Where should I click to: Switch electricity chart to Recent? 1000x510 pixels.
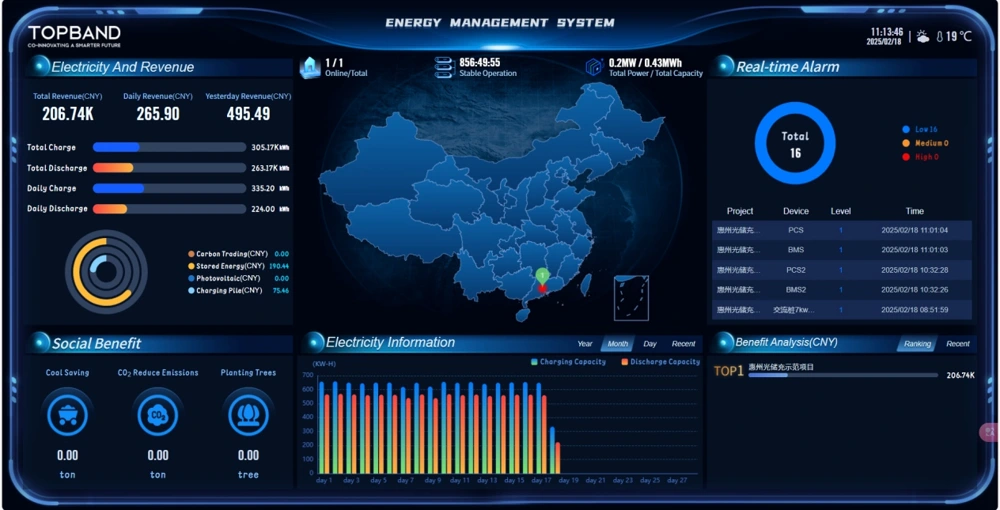tap(683, 344)
